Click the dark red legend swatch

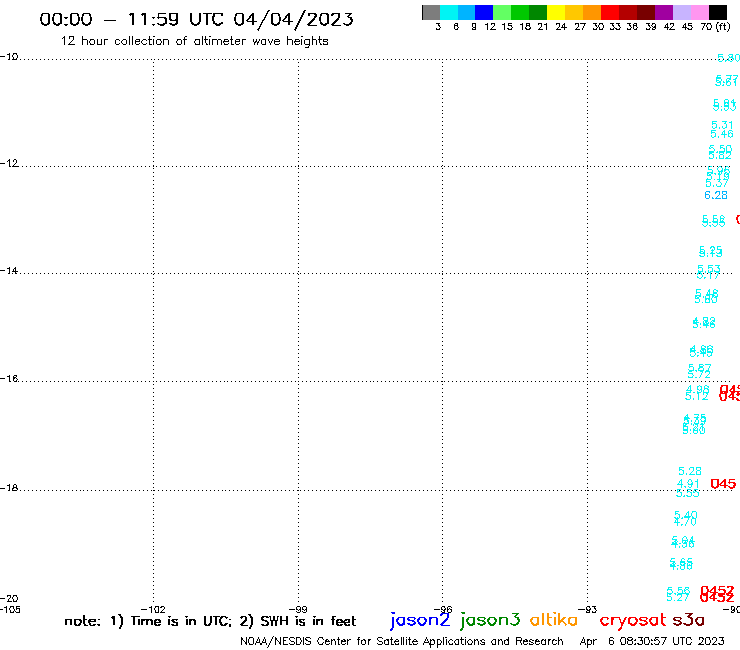pyautogui.click(x=628, y=12)
